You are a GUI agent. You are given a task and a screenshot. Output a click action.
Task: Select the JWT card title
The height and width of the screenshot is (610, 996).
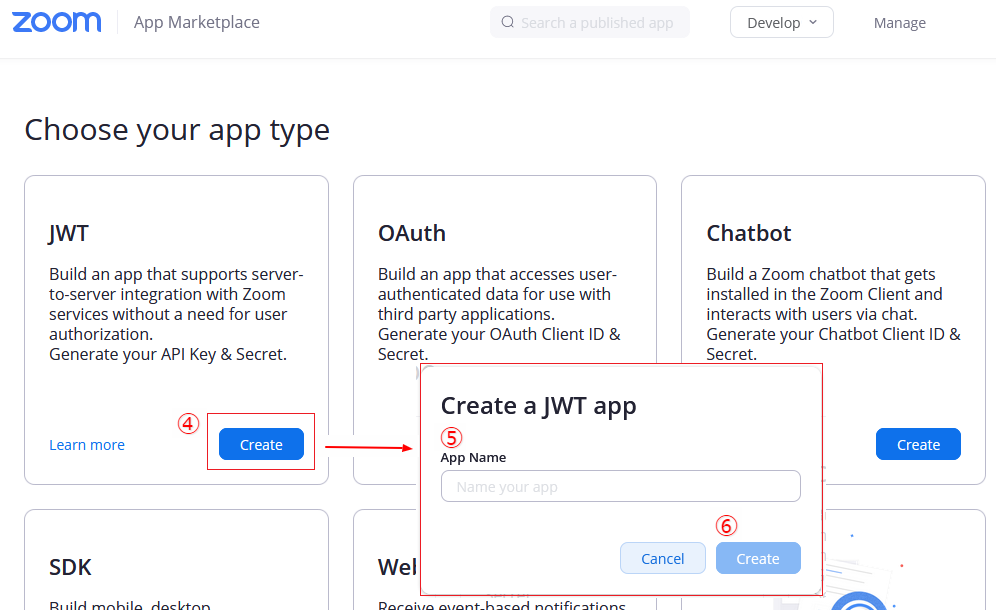[69, 233]
